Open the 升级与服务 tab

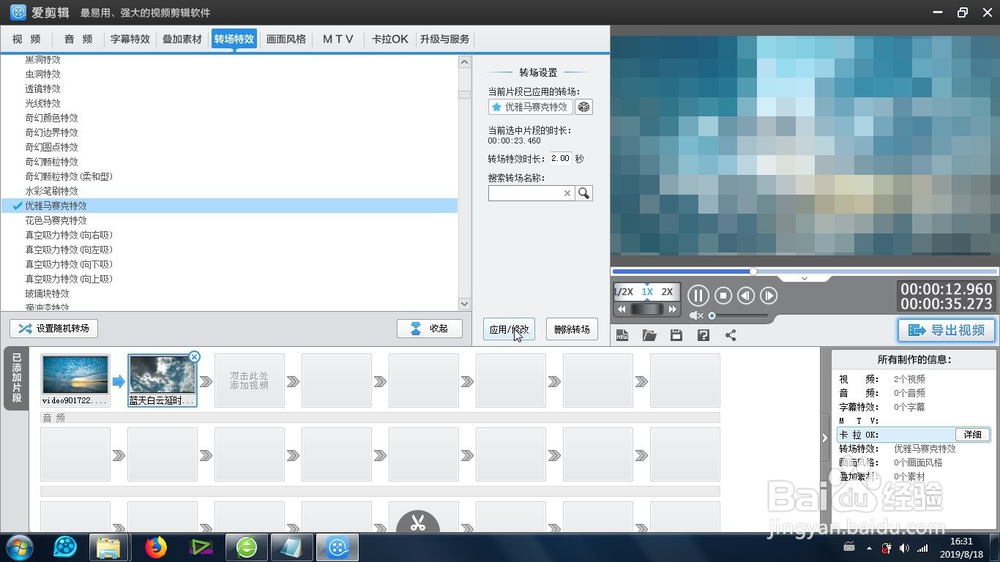tap(445, 39)
